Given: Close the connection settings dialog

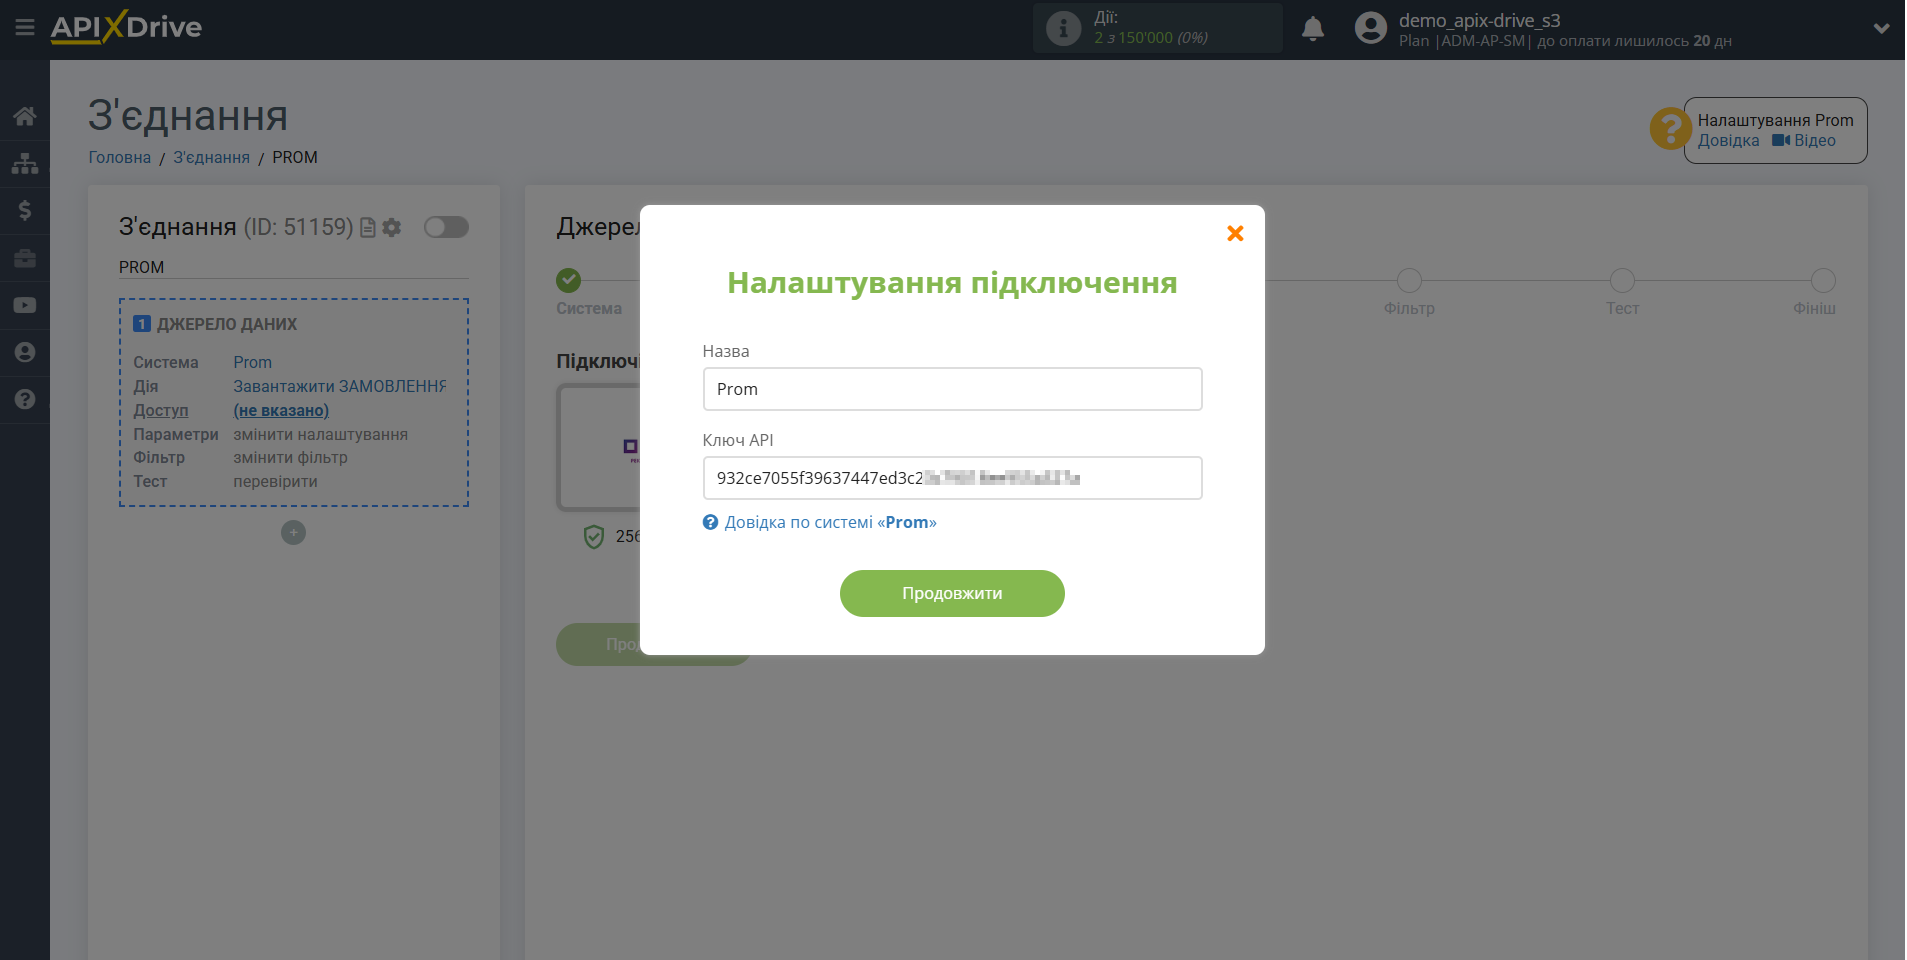Looking at the screenshot, I should 1235,233.
